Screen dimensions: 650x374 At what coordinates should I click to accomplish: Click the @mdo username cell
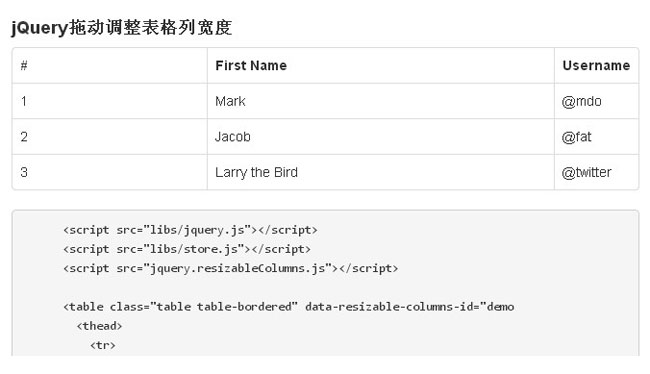coord(597,101)
